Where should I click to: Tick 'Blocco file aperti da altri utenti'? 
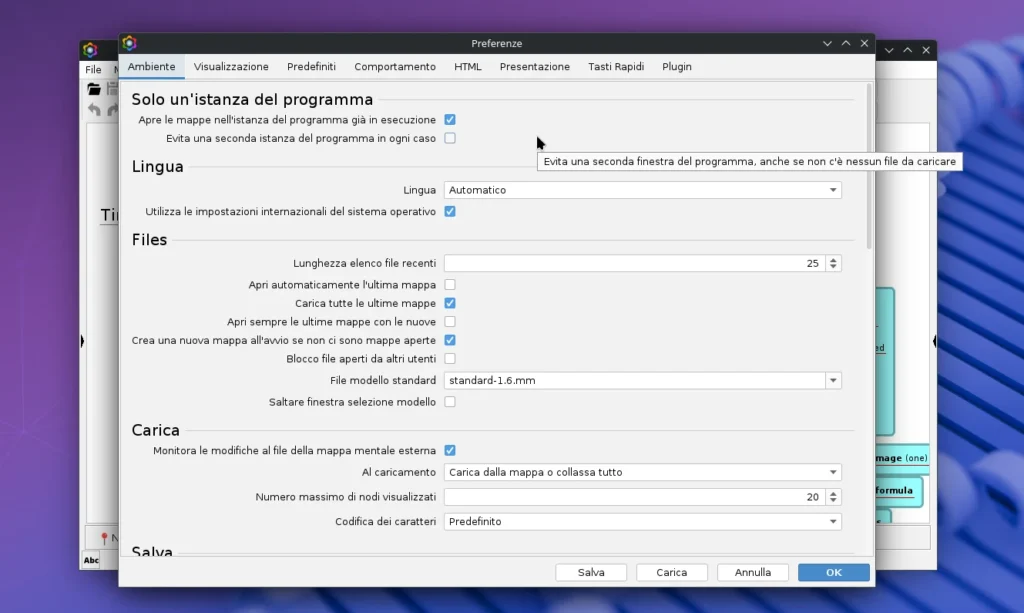tap(450, 358)
